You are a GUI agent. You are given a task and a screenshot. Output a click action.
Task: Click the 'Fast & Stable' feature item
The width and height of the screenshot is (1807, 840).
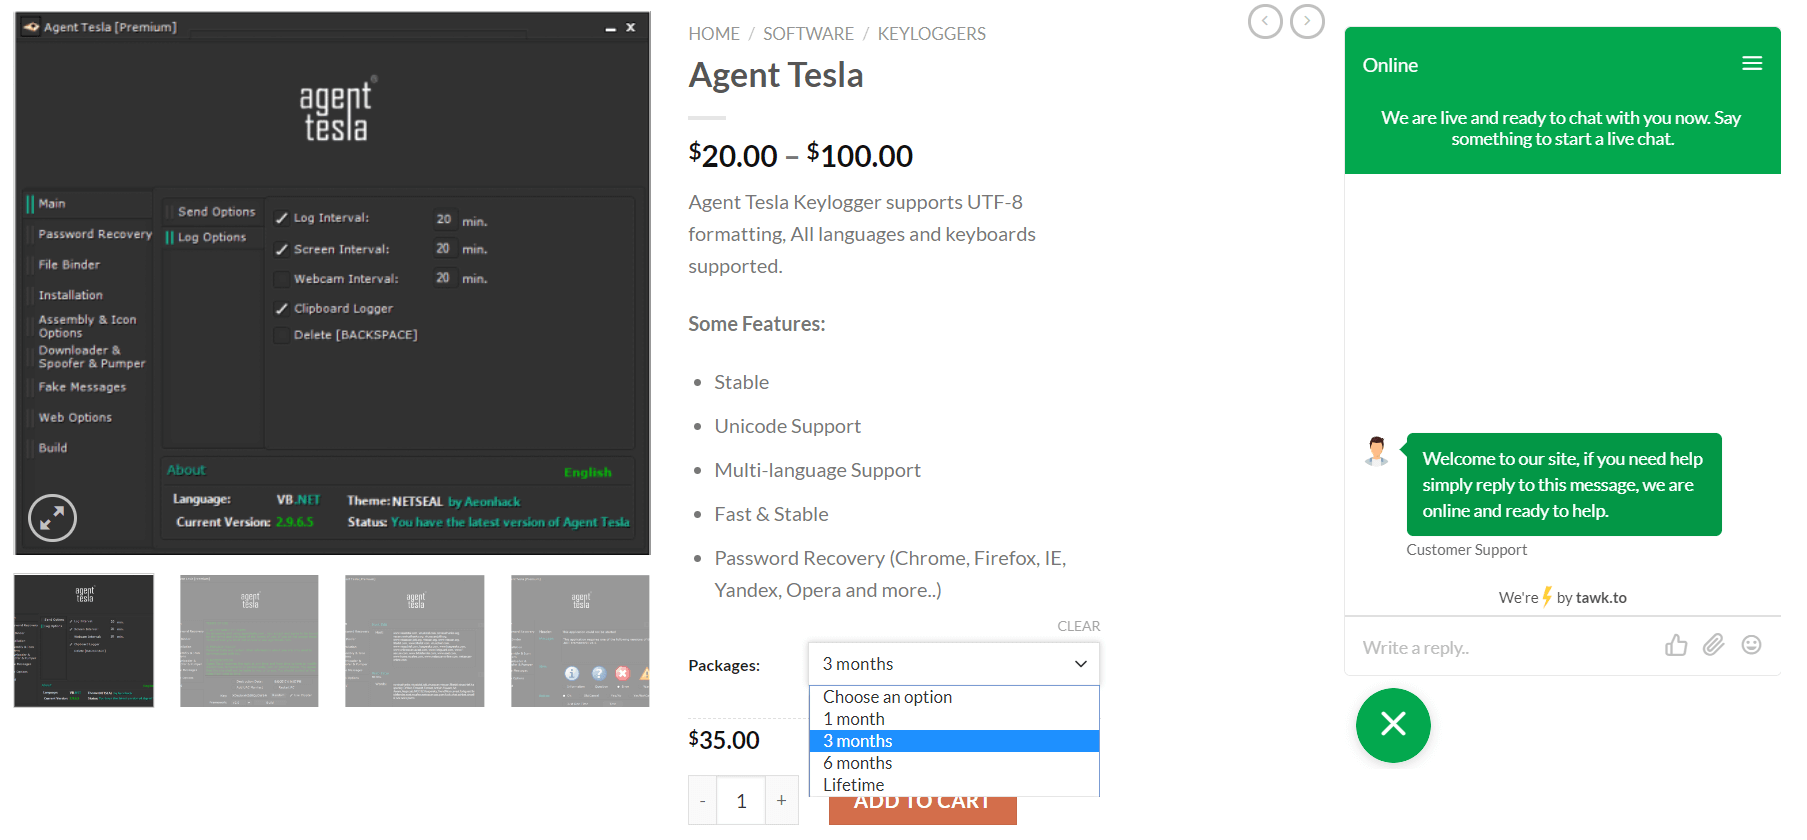pos(771,514)
